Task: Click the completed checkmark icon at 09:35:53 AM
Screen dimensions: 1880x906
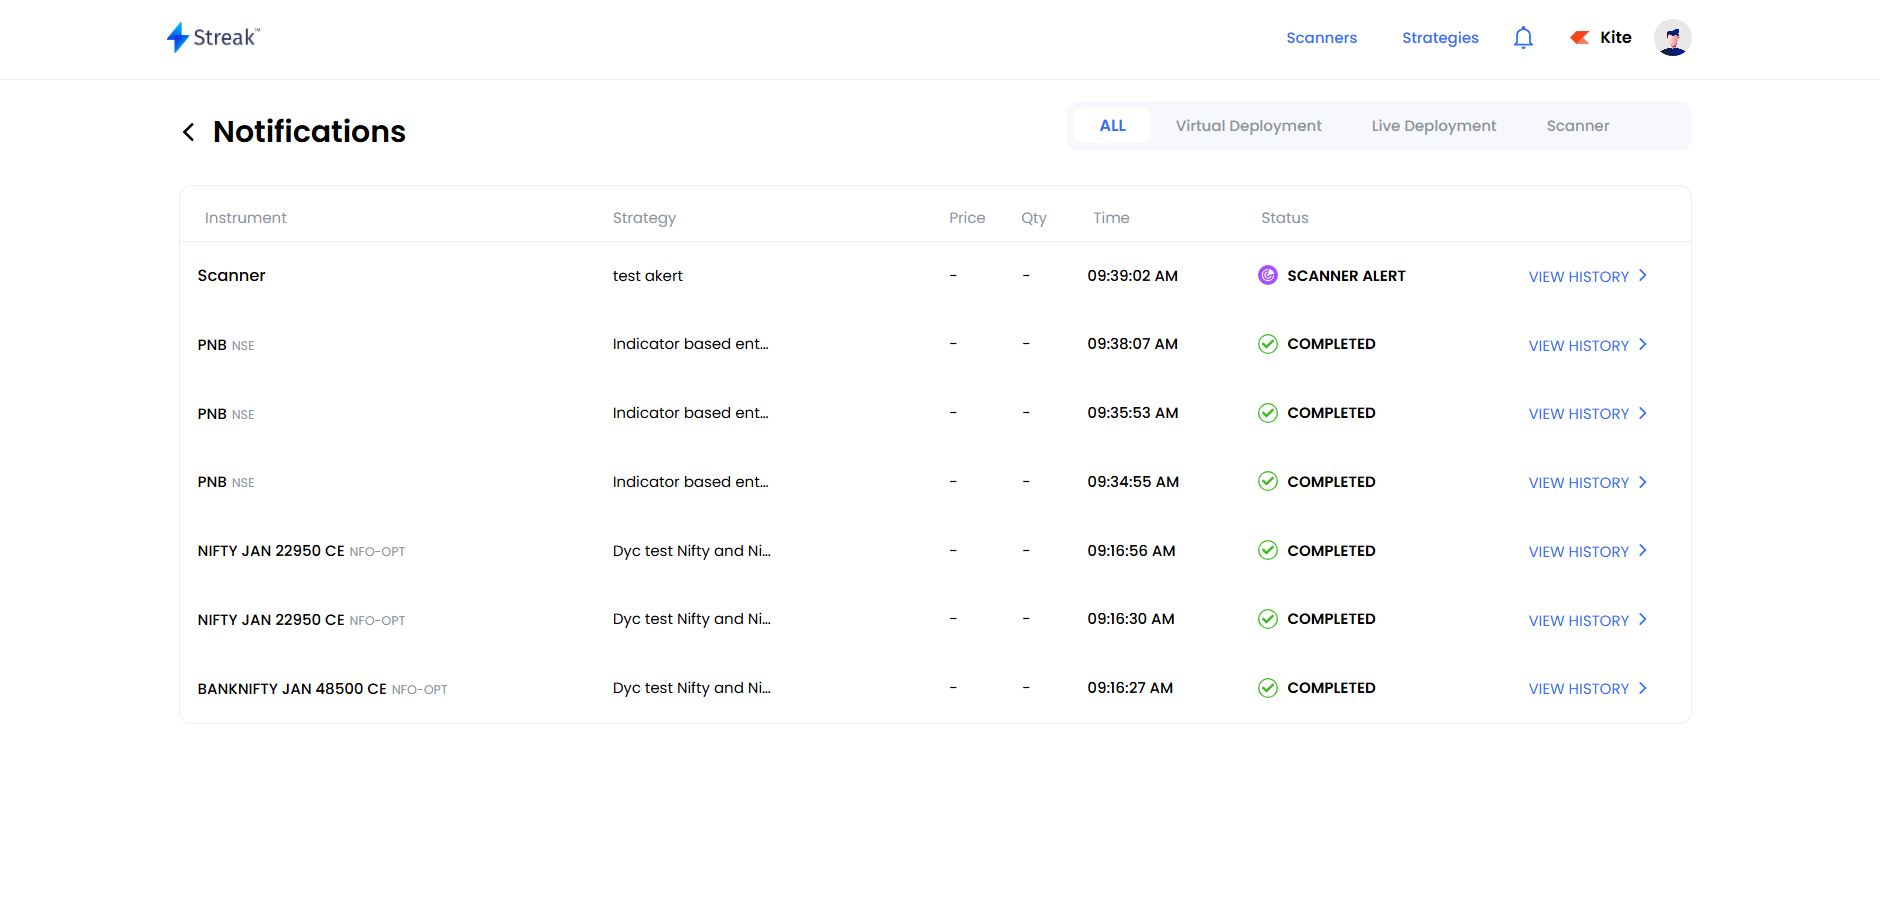Action: click(x=1268, y=413)
